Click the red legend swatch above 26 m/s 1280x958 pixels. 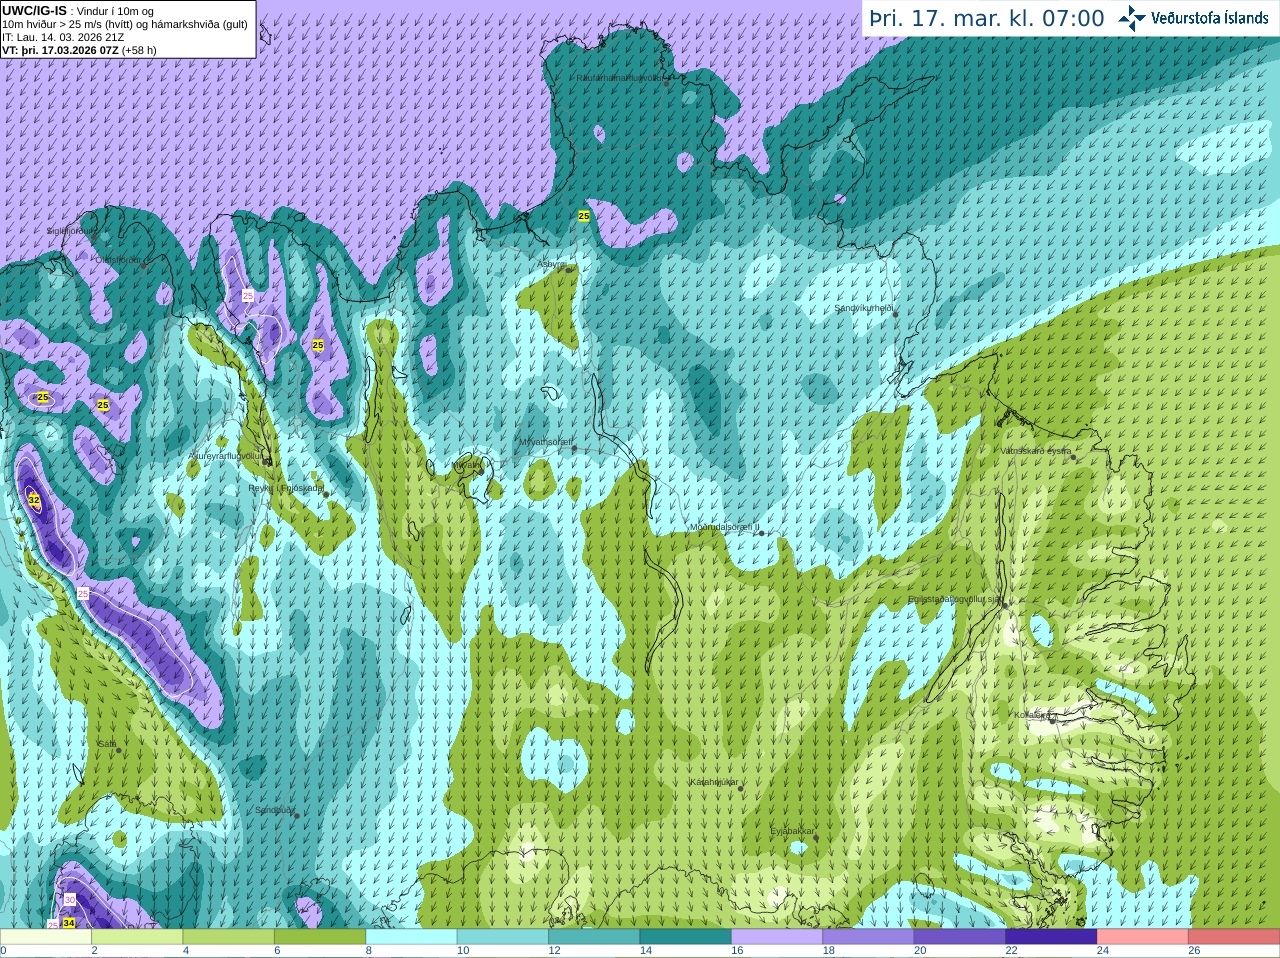1234,937
